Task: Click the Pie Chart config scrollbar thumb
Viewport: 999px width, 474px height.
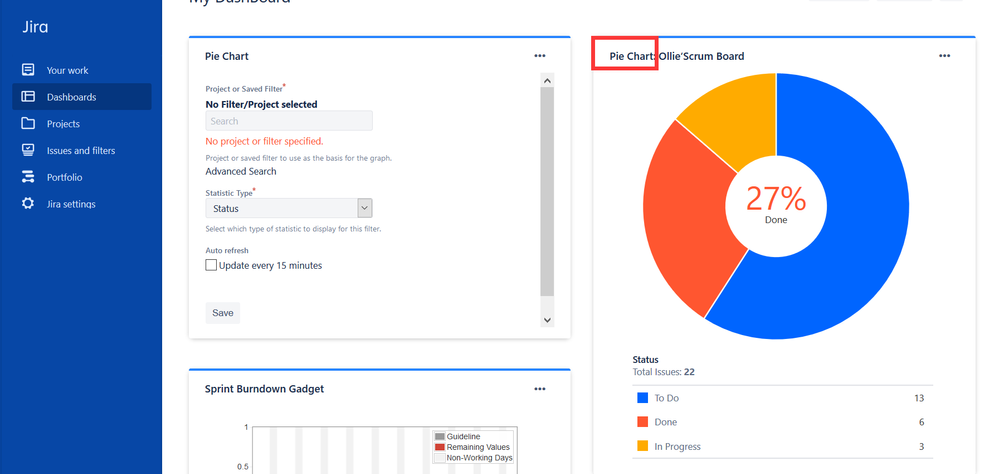Action: click(547, 191)
